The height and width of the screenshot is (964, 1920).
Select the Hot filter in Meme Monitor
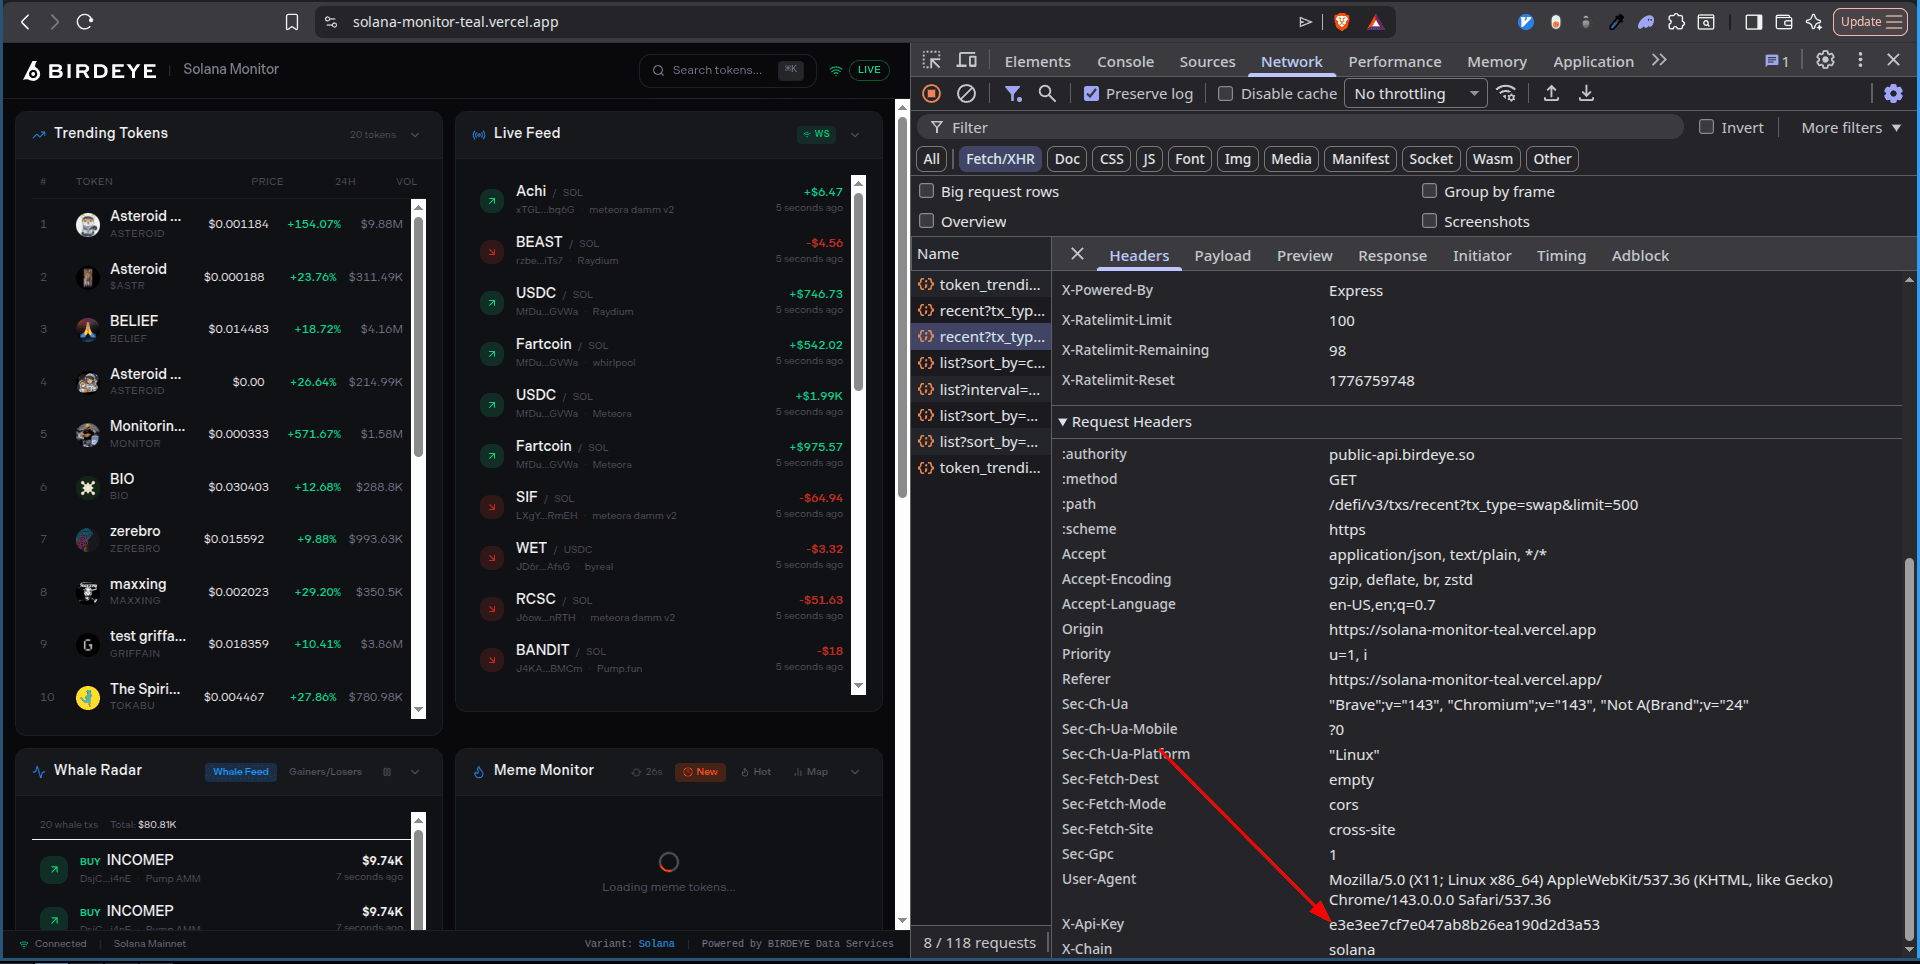pos(756,772)
